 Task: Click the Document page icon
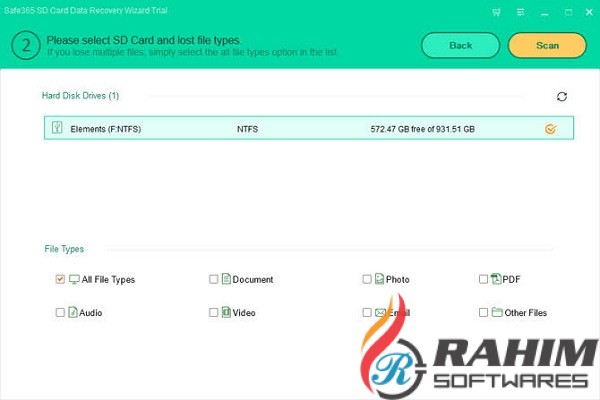click(226, 279)
